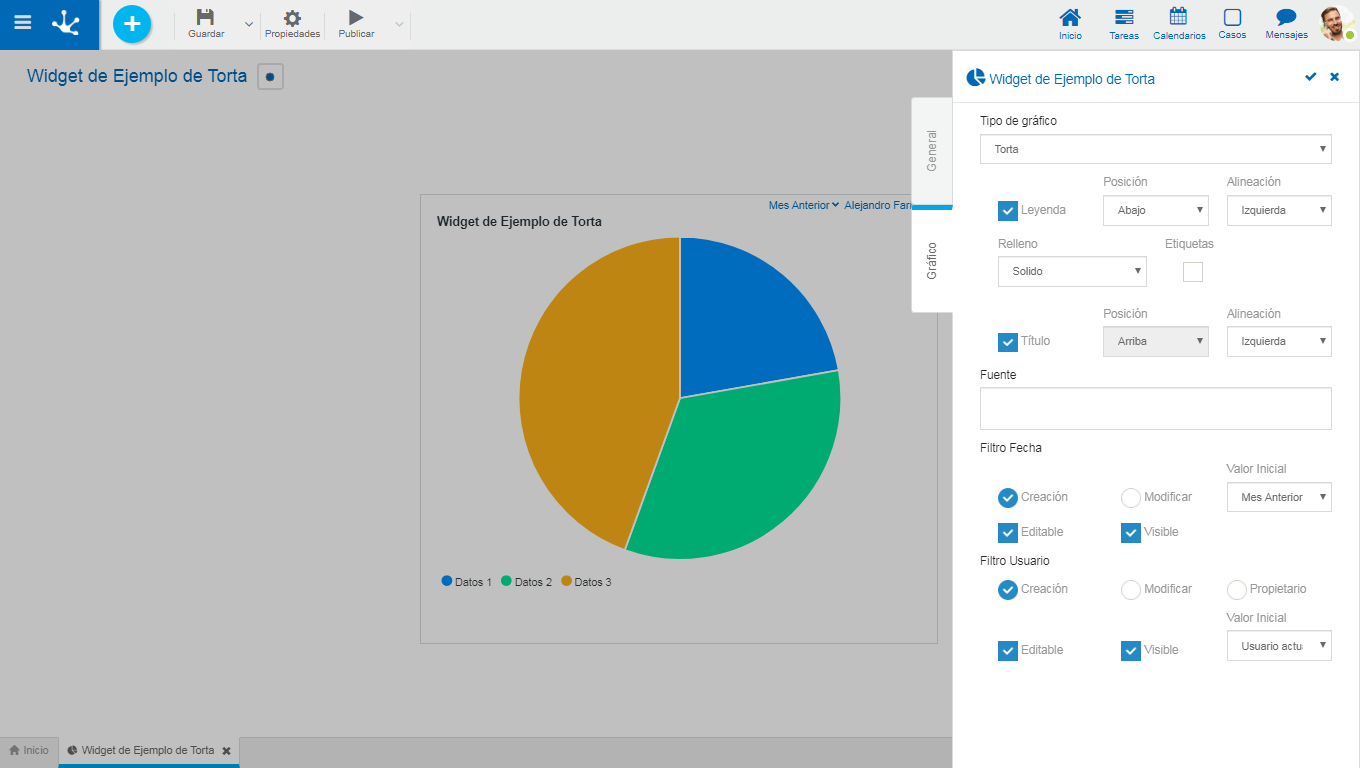This screenshot has width=1360, height=768.
Task: Click the blue plus create button
Action: coord(132,23)
